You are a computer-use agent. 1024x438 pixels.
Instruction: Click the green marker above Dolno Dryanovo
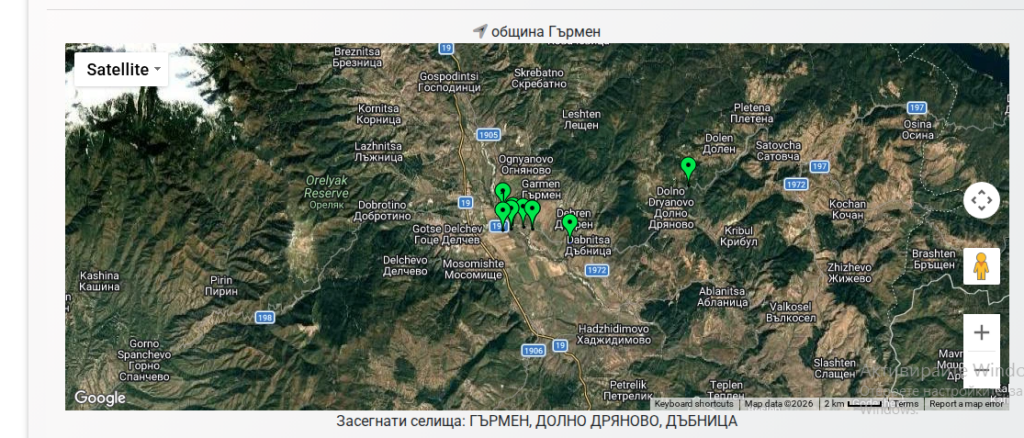pos(688,168)
